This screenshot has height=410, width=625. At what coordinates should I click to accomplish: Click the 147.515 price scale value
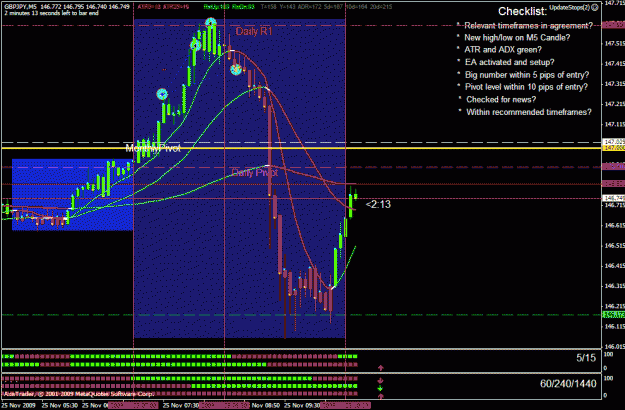[x=614, y=43]
